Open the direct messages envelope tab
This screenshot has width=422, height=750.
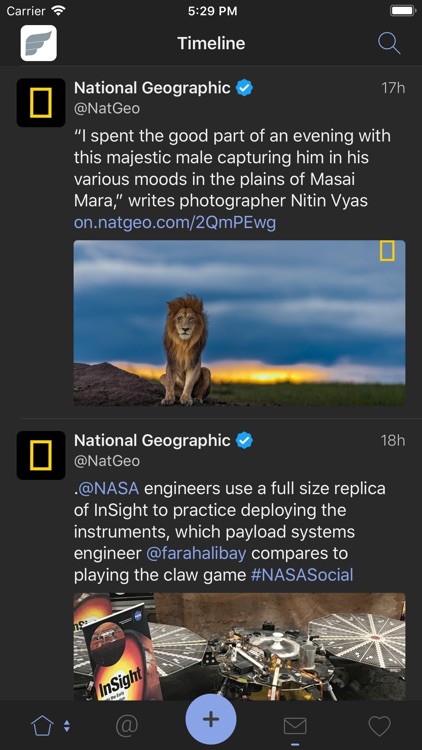(295, 727)
